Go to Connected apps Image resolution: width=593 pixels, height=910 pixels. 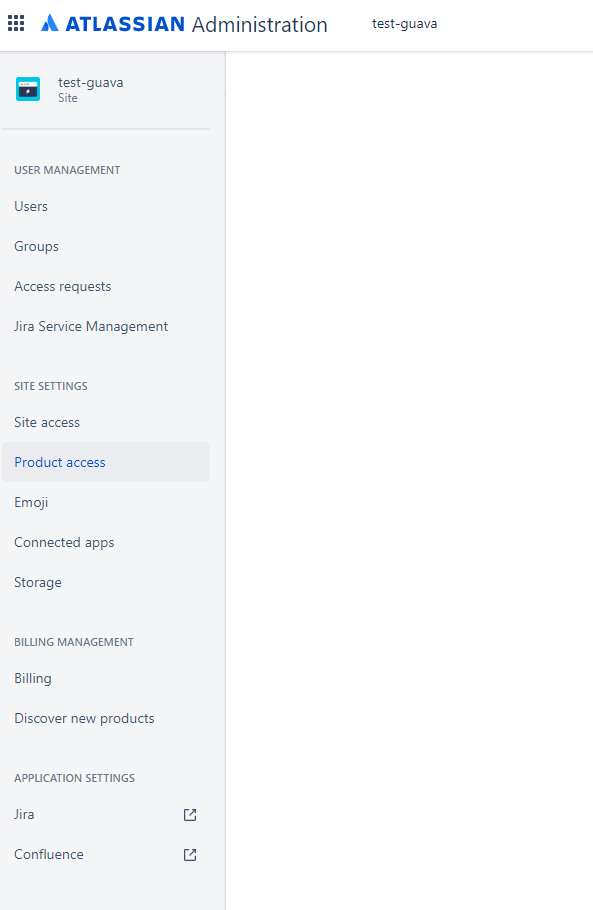point(106,543)
